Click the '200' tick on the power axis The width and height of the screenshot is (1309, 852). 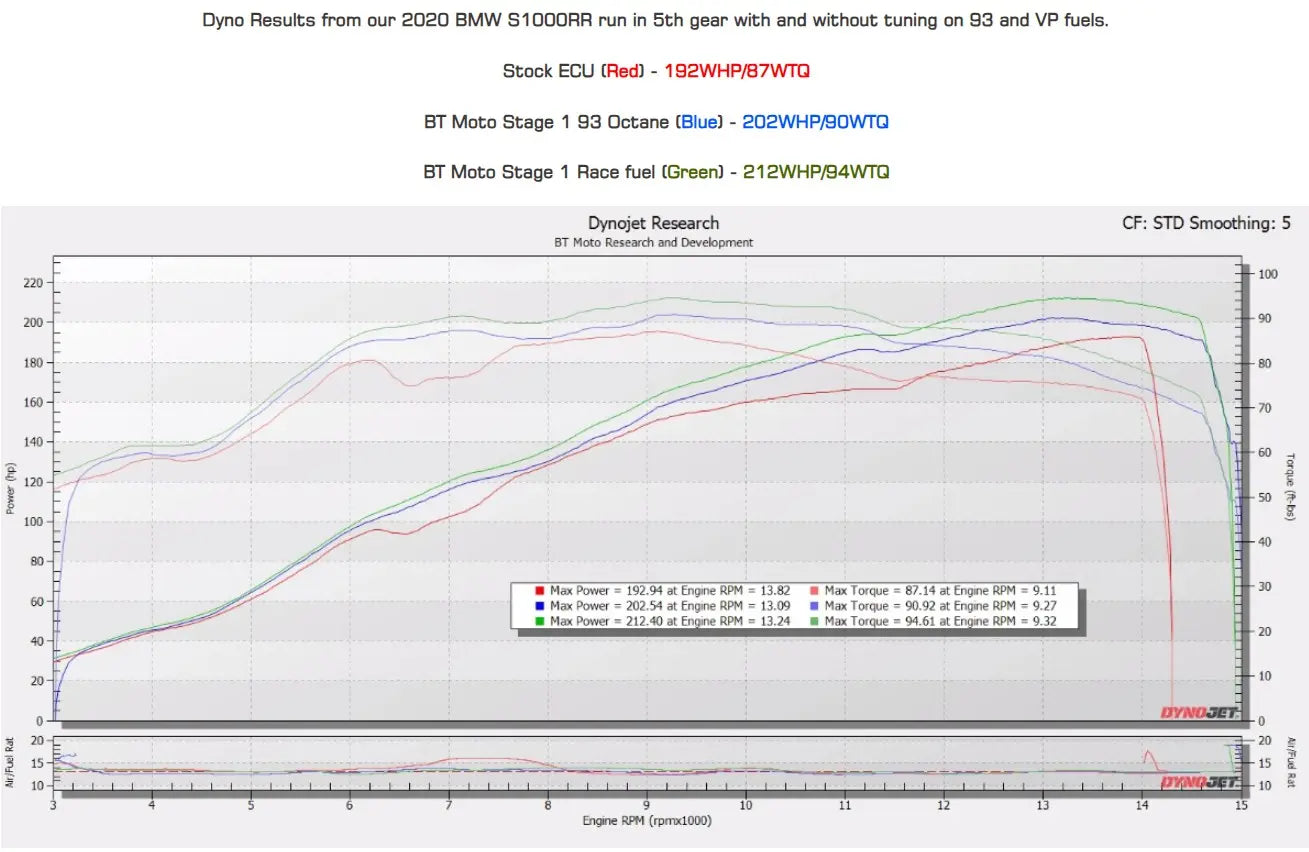tap(33, 323)
